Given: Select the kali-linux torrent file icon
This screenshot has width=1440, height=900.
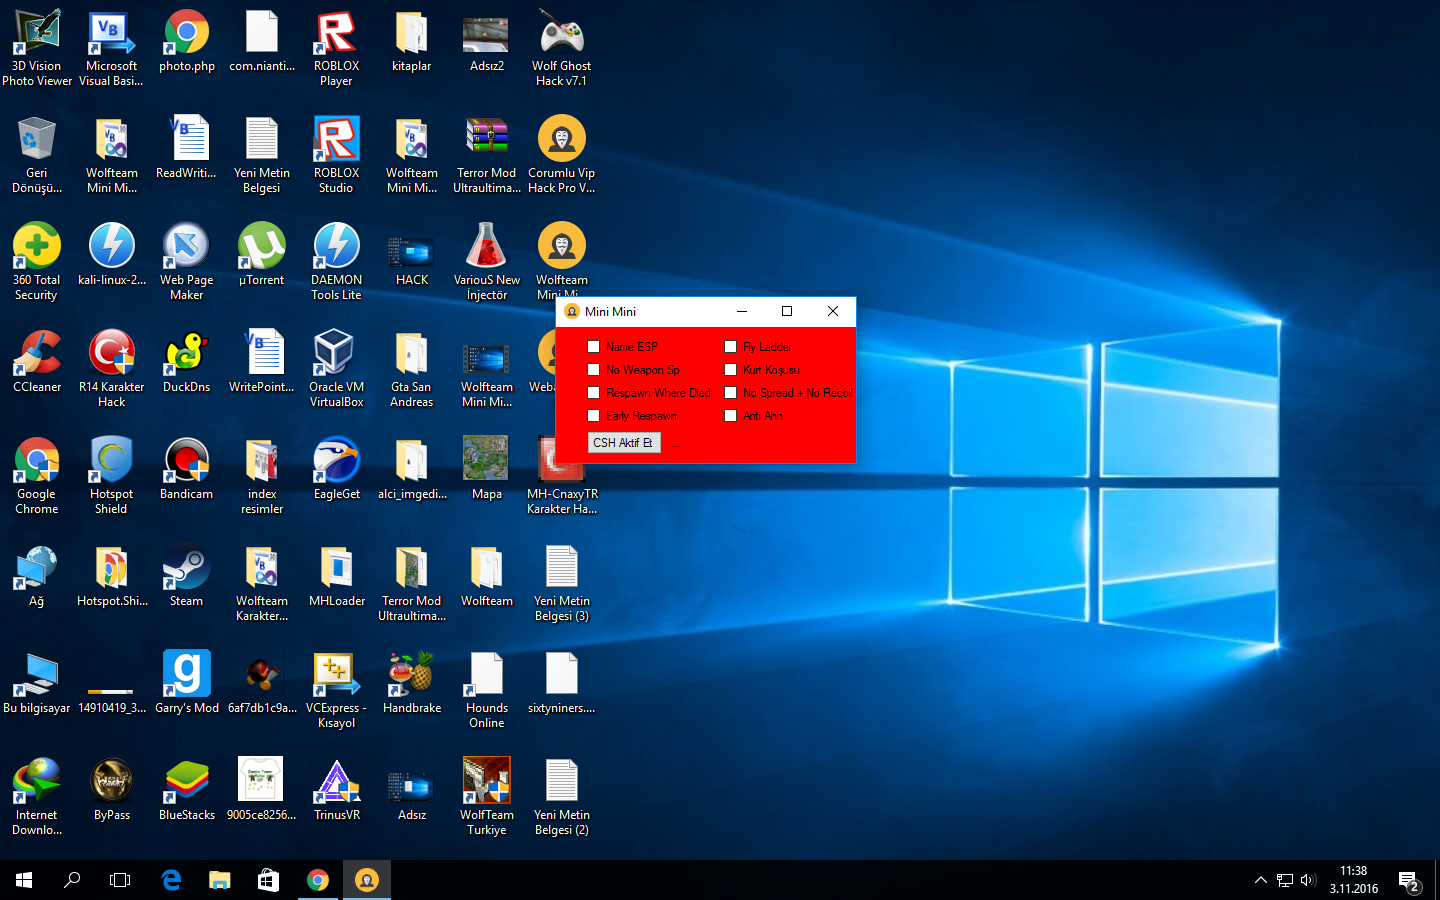Looking at the screenshot, I should point(112,255).
